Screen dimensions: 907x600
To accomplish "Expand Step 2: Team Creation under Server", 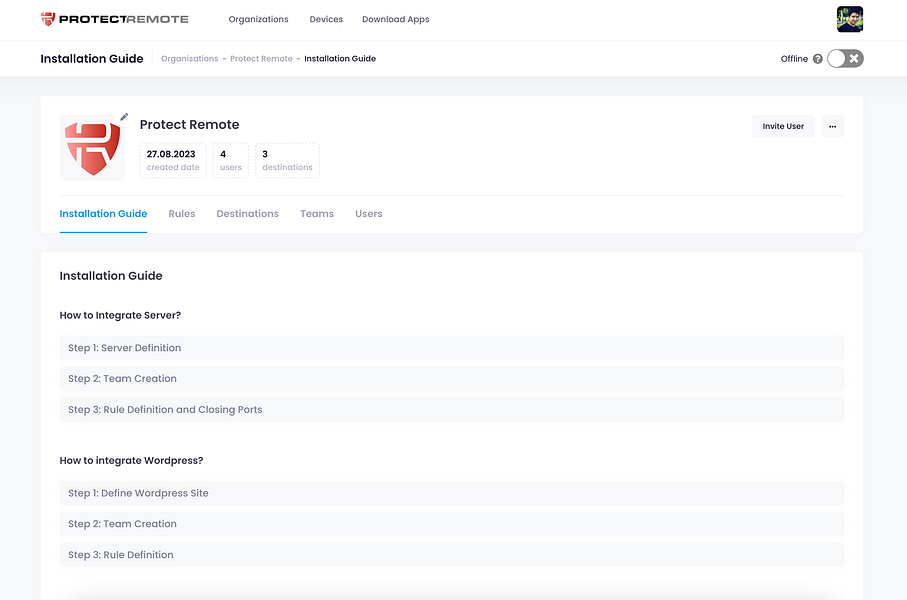I will pyautogui.click(x=452, y=378).
